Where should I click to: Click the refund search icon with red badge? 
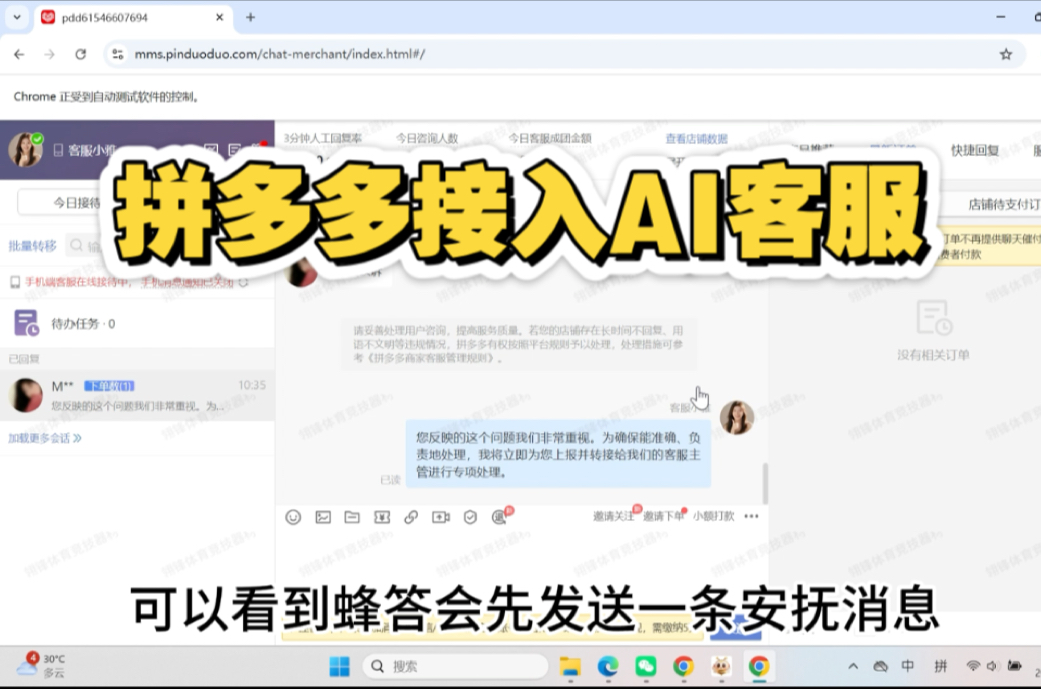pyautogui.click(x=501, y=516)
